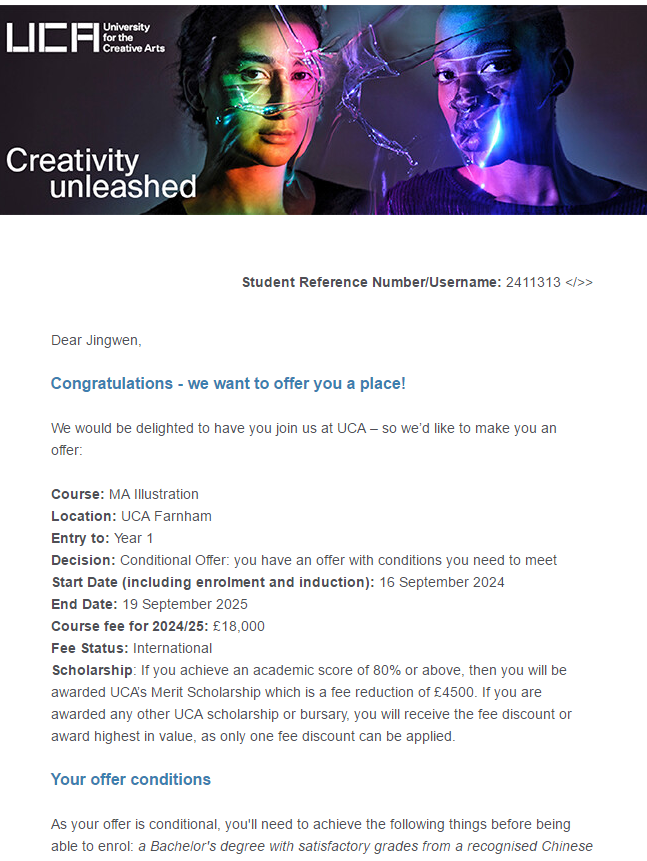
Task: Click the student reference number 2411313
Action: click(533, 282)
